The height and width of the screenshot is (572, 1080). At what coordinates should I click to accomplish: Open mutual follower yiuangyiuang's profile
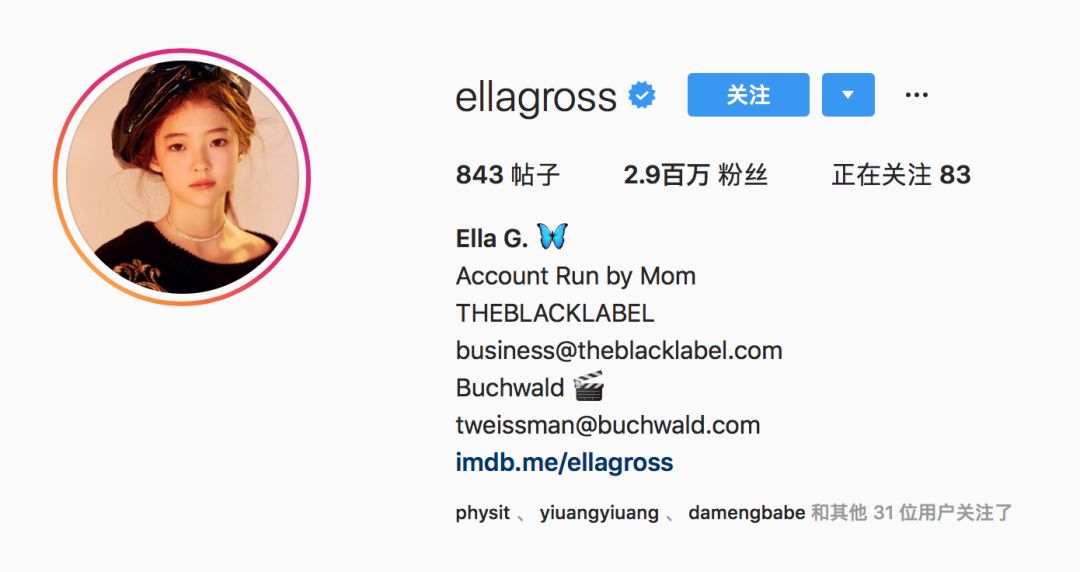coord(599,513)
